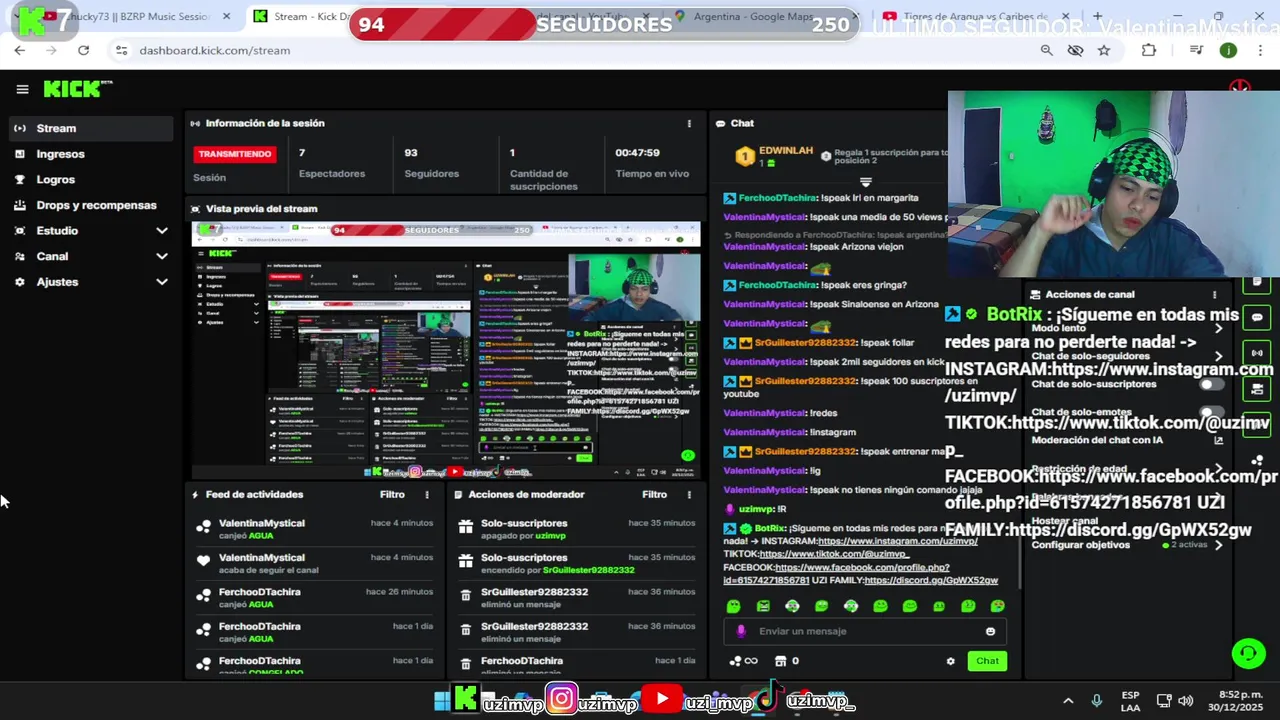Collapse the chat gift leaderboard chevron
Viewport: 1280px width, 720px height.
[x=866, y=182]
